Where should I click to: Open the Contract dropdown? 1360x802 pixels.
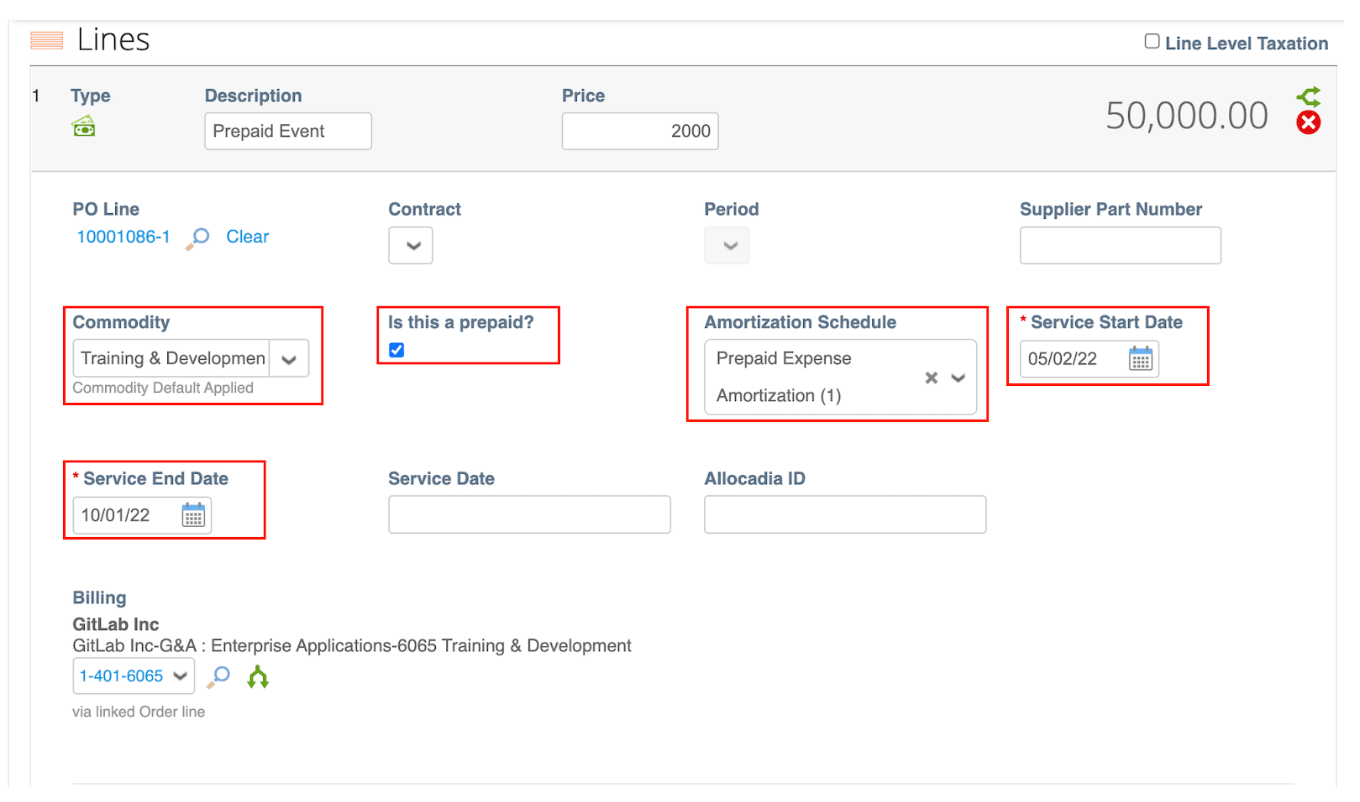tap(411, 246)
